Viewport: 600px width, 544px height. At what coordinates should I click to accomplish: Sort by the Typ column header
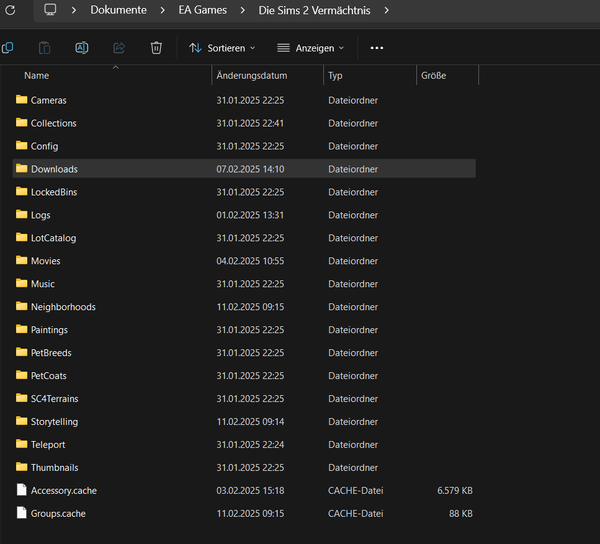[335, 76]
